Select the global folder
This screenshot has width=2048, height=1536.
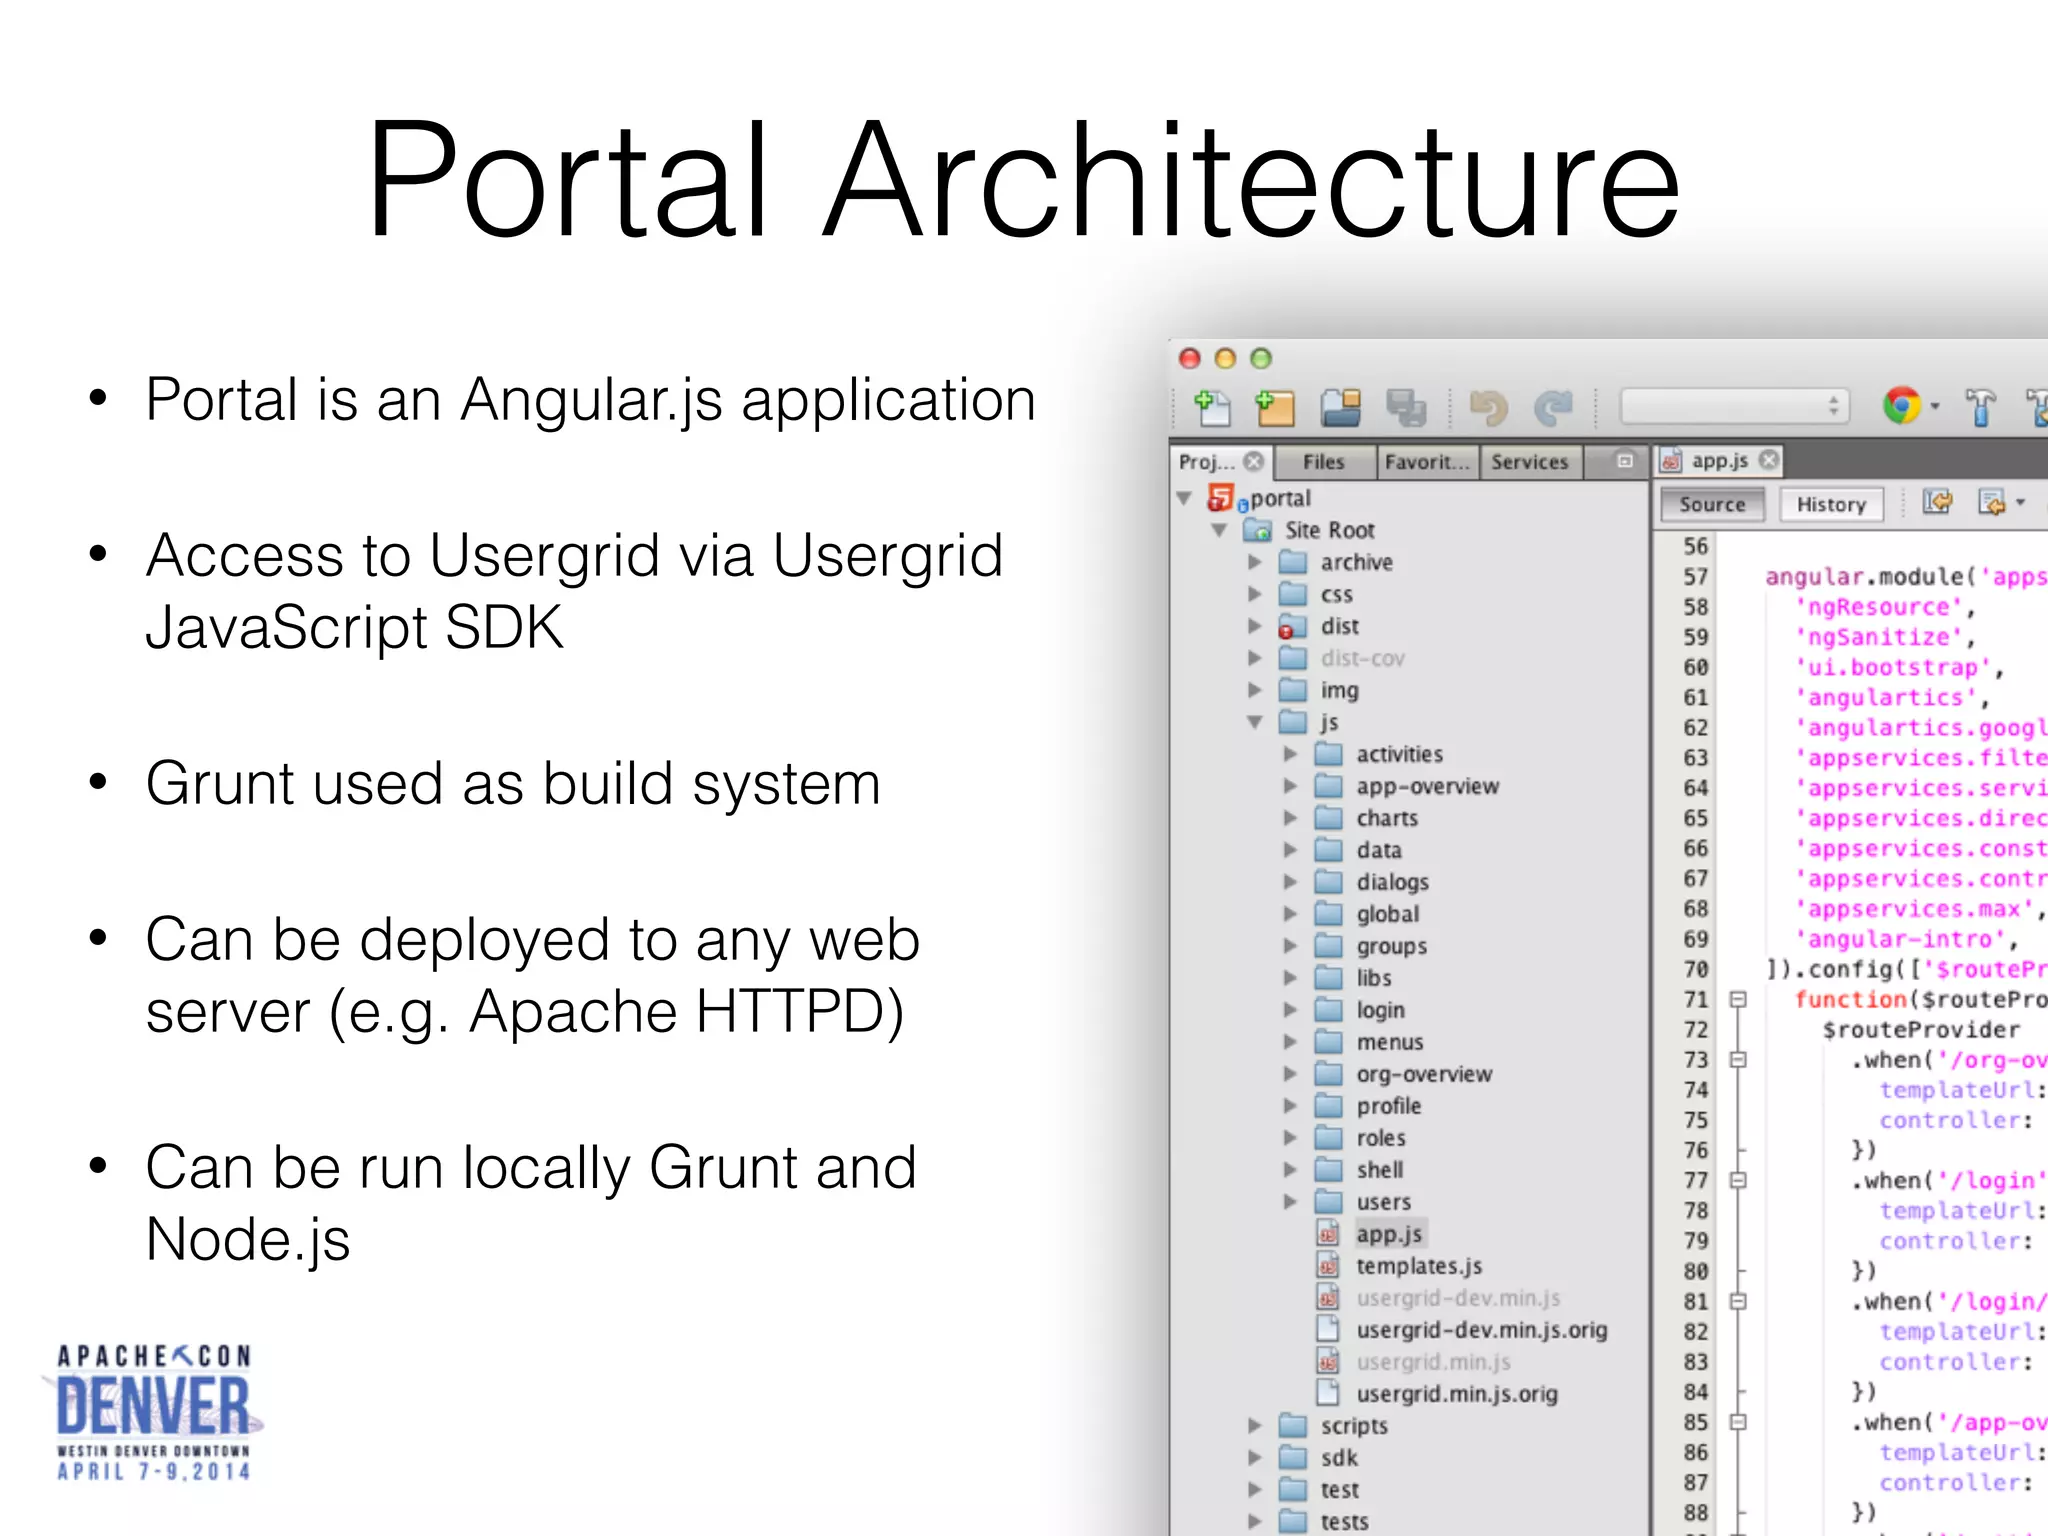point(1387,914)
